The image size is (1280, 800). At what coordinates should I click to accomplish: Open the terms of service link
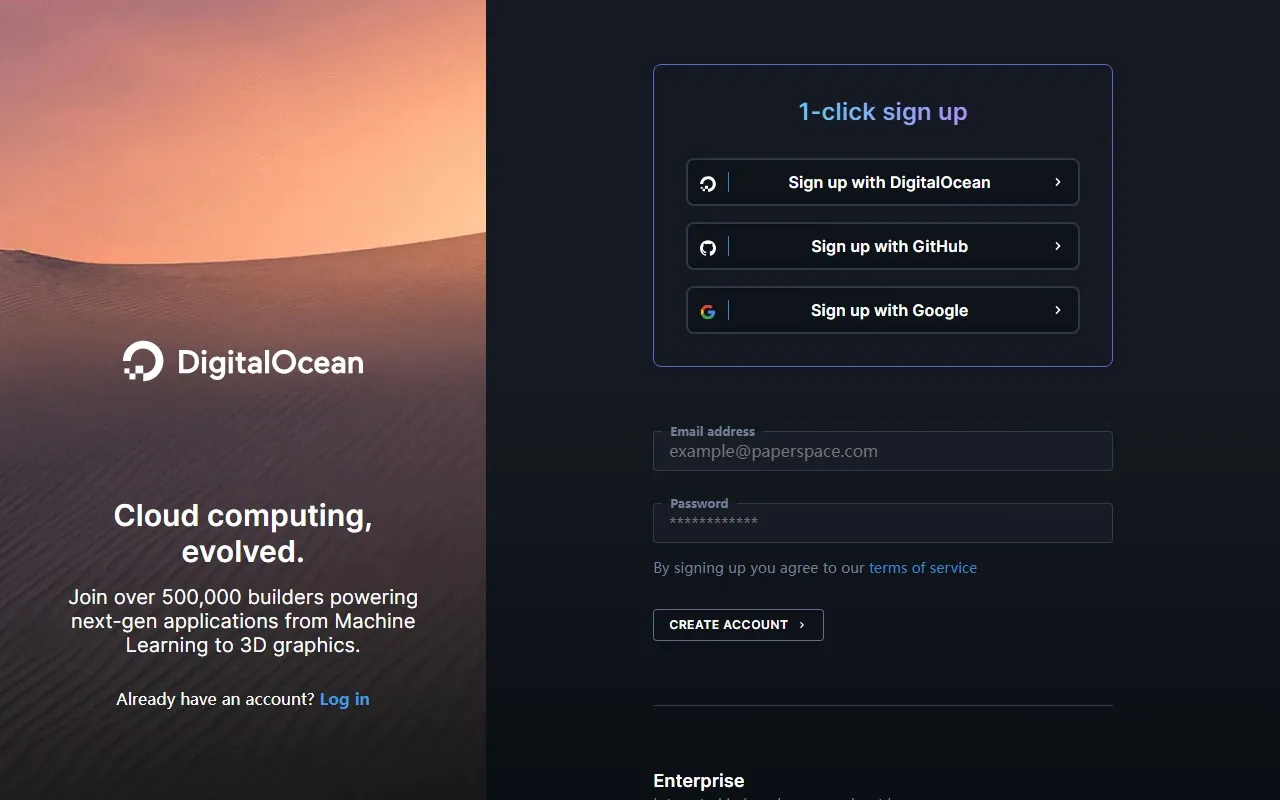[x=922, y=568]
